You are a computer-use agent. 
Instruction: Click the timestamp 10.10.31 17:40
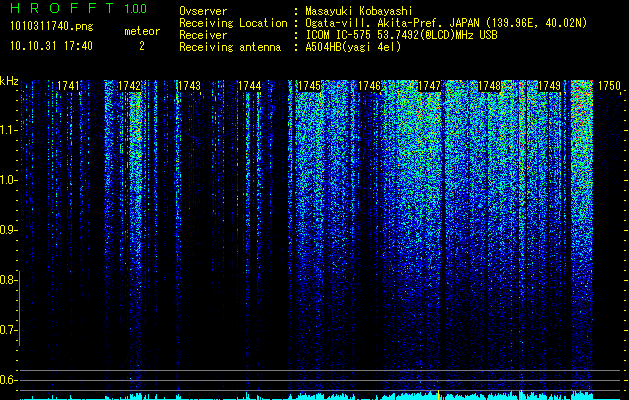click(x=51, y=46)
